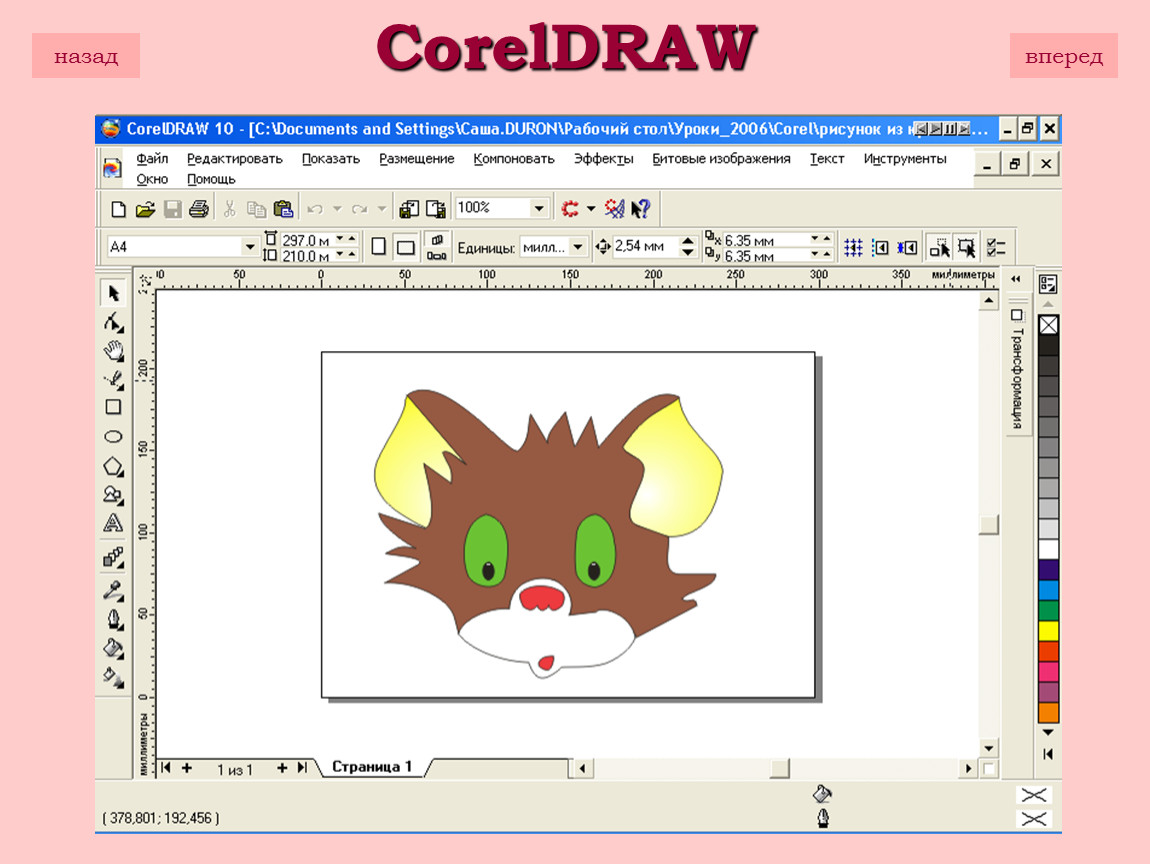This screenshot has width=1150, height=864.
Task: Toggle Snap to Objects button
Action: click(x=907, y=248)
